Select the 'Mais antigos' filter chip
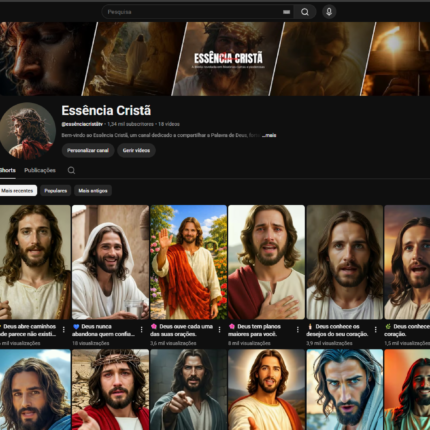Image resolution: width=430 pixels, height=430 pixels. pos(93,191)
